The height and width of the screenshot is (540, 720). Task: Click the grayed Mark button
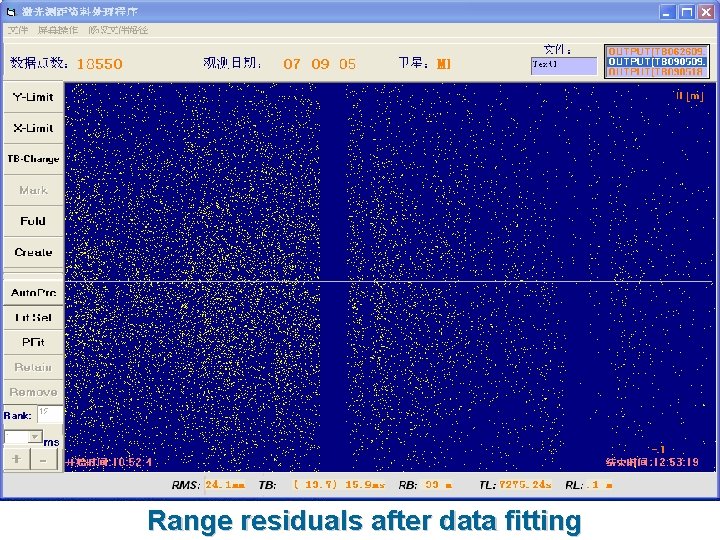pyautogui.click(x=33, y=190)
